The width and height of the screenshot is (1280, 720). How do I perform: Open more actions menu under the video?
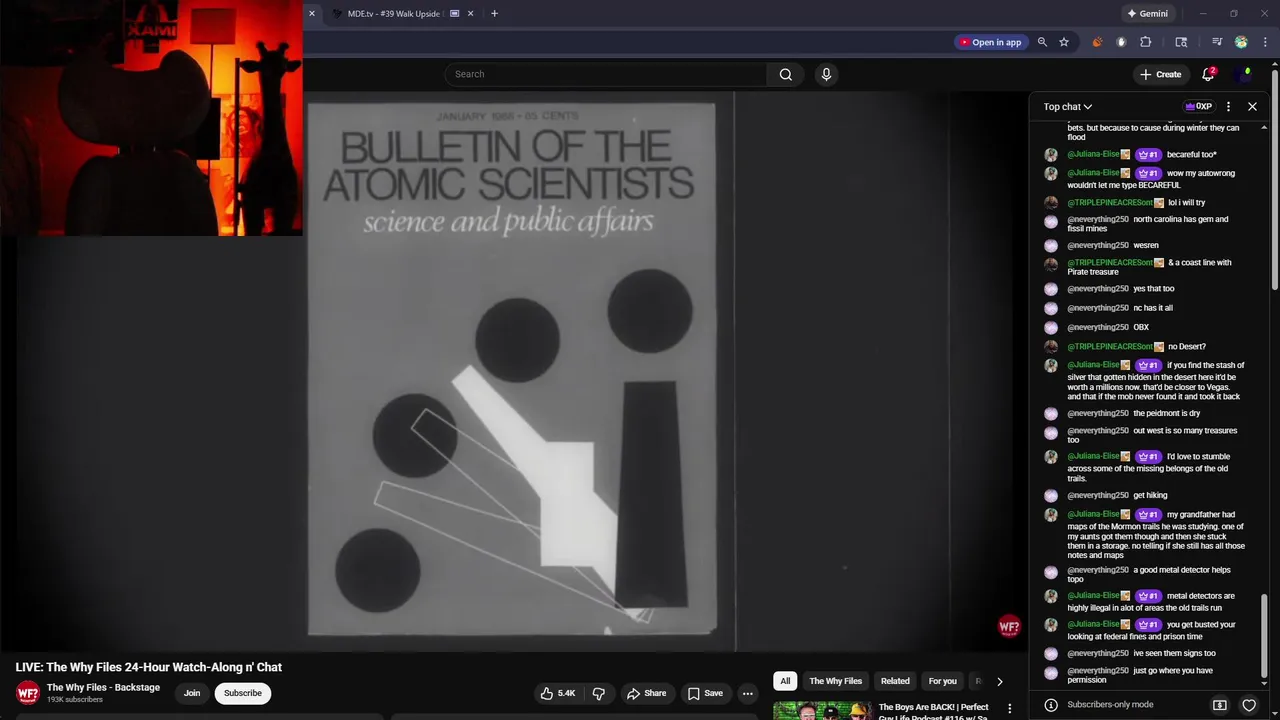click(x=747, y=693)
